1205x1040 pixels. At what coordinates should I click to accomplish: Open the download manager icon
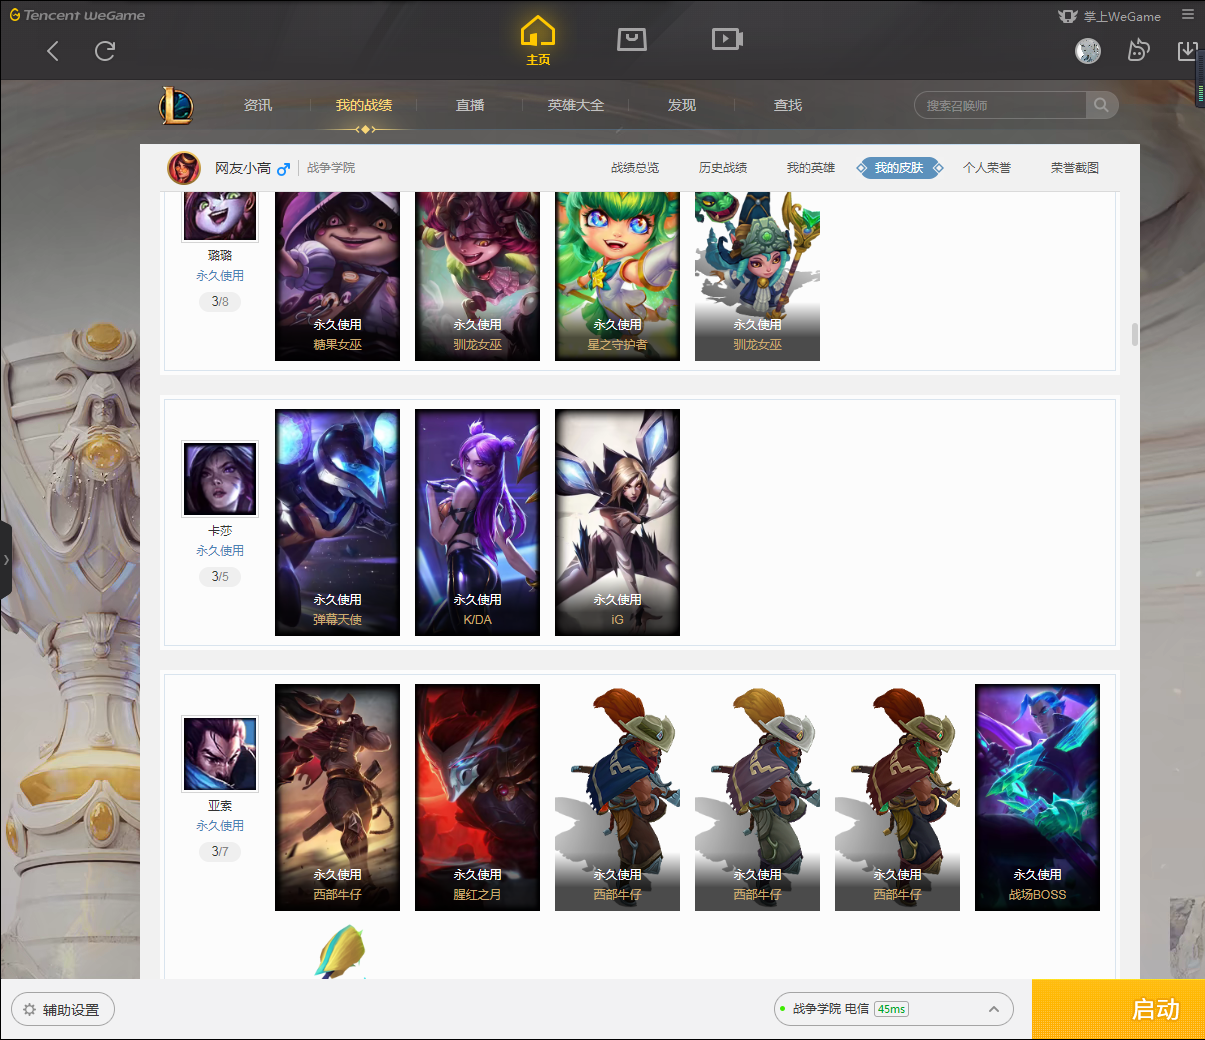coord(1187,50)
